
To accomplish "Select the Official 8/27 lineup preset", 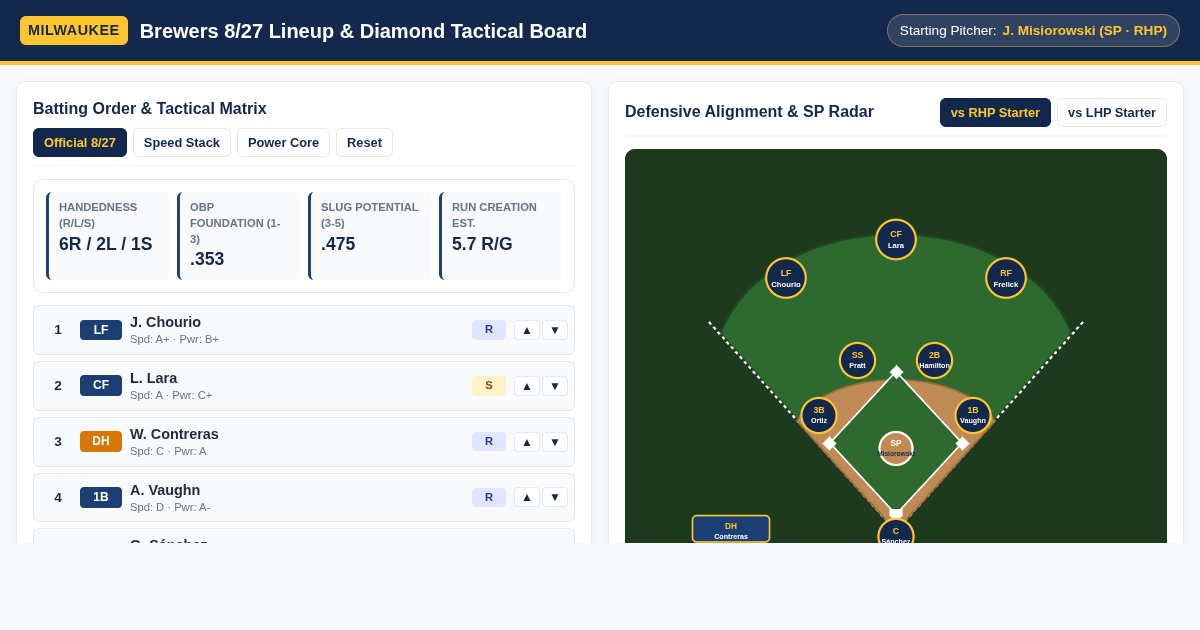I will [80, 142].
